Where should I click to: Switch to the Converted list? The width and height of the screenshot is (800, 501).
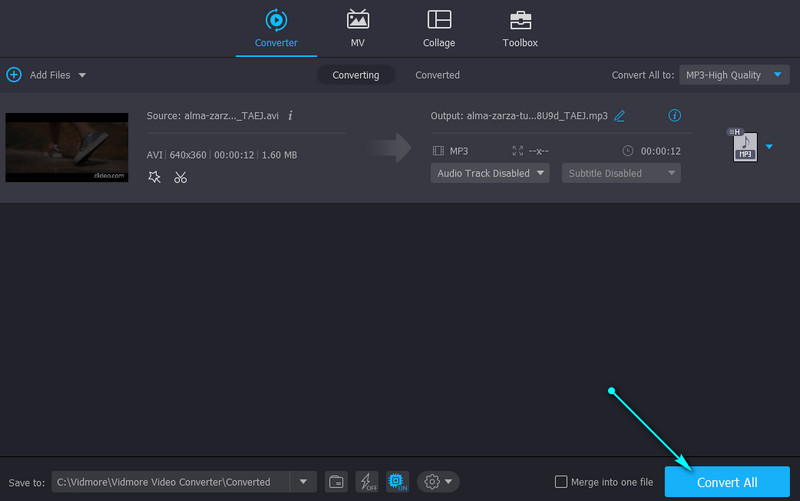tap(437, 75)
